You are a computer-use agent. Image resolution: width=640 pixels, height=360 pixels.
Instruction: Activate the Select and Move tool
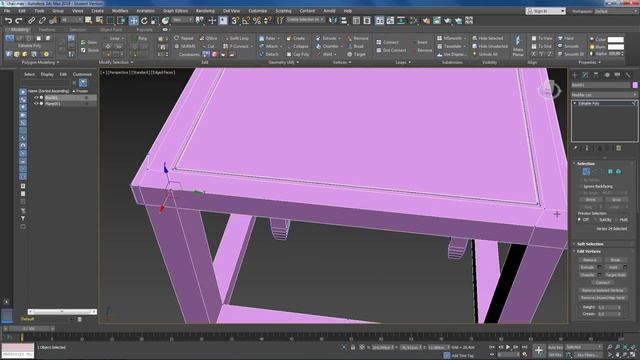click(133, 20)
